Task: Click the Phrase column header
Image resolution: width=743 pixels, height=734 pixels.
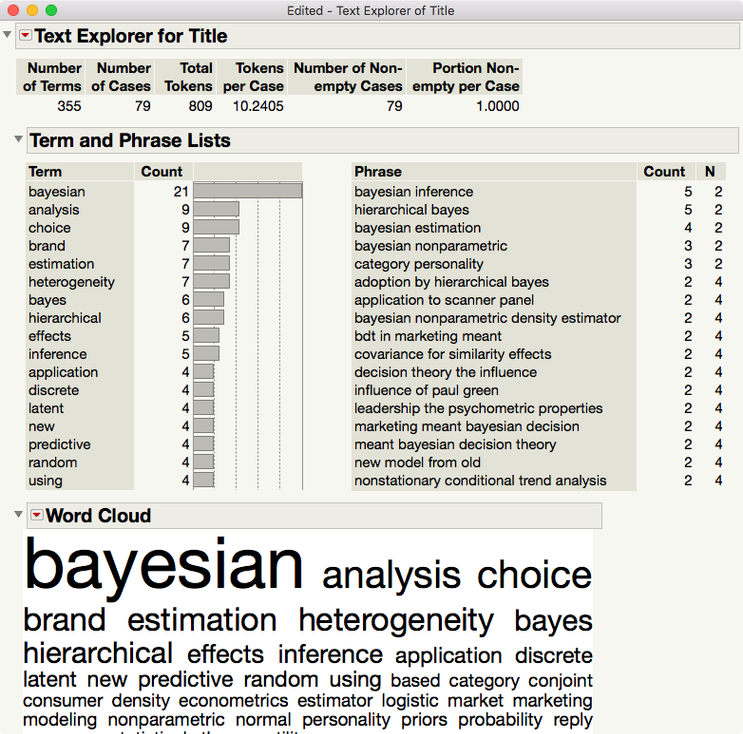Action: pos(377,172)
